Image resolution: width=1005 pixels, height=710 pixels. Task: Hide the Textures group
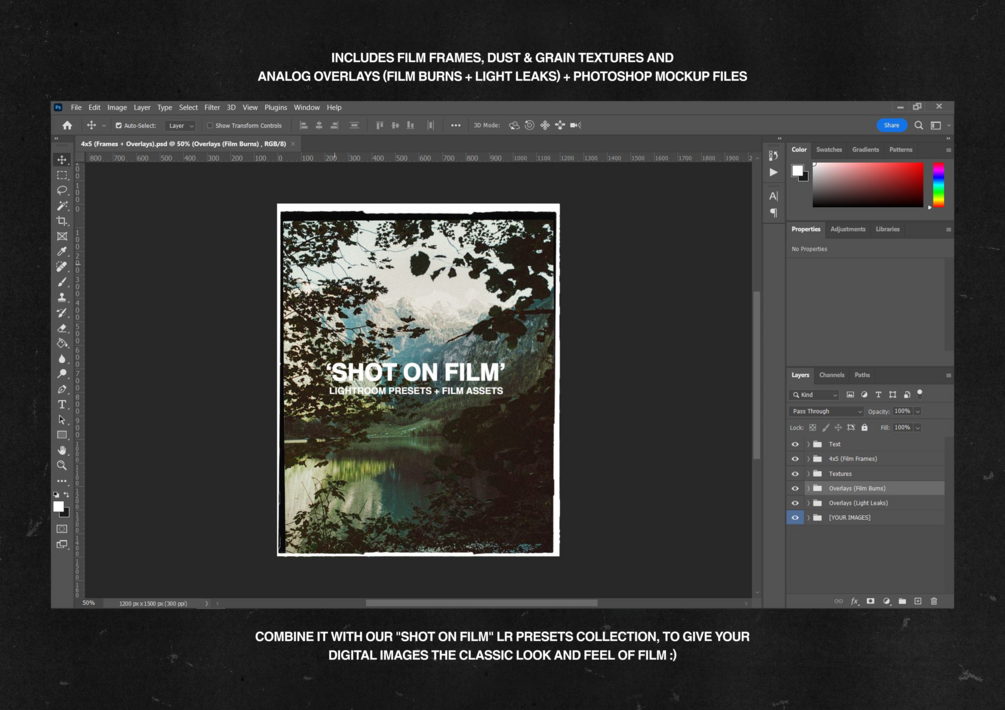795,474
